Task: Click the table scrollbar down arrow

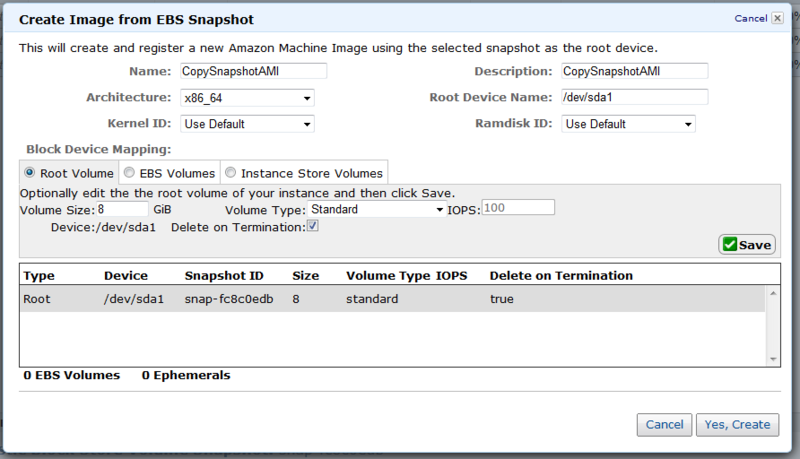Action: (x=773, y=359)
